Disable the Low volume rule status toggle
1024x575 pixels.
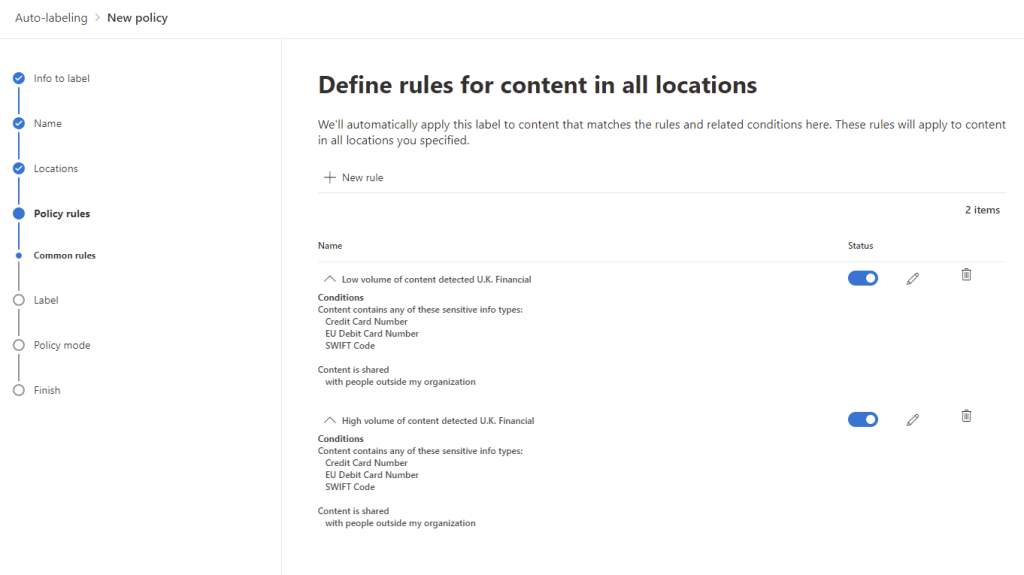[862, 278]
